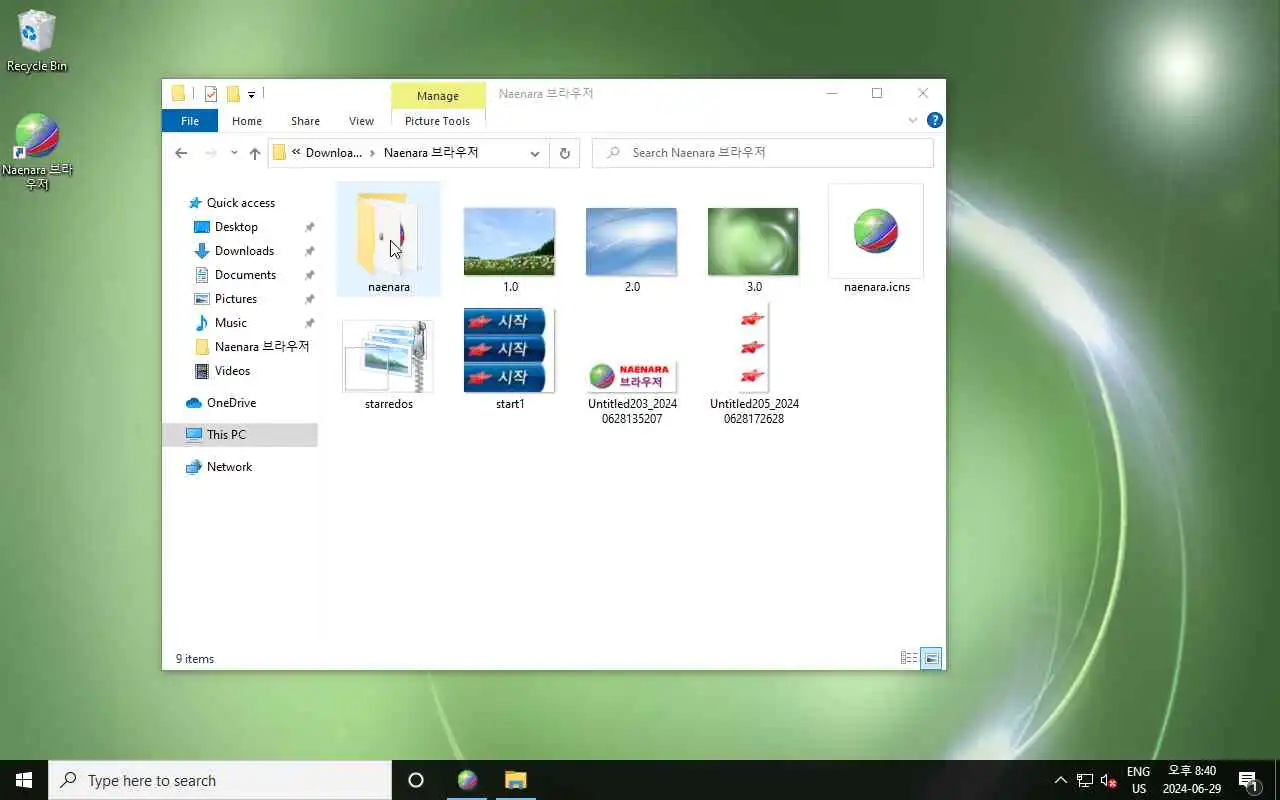Select the naenara folder icon
1280x800 pixels.
tap(389, 239)
